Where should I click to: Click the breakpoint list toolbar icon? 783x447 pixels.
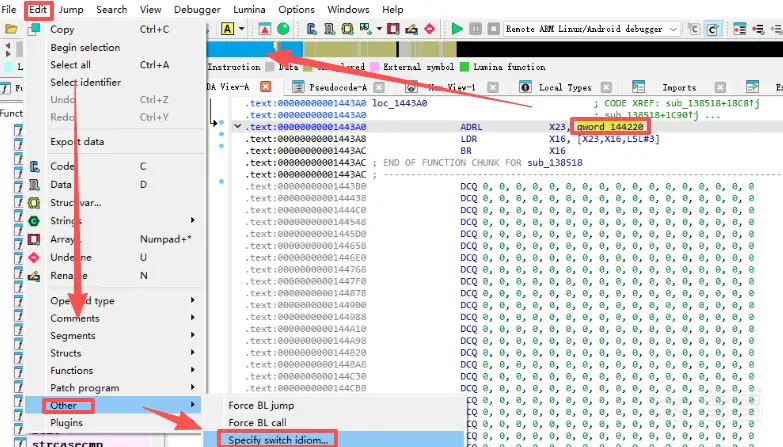click(x=740, y=29)
